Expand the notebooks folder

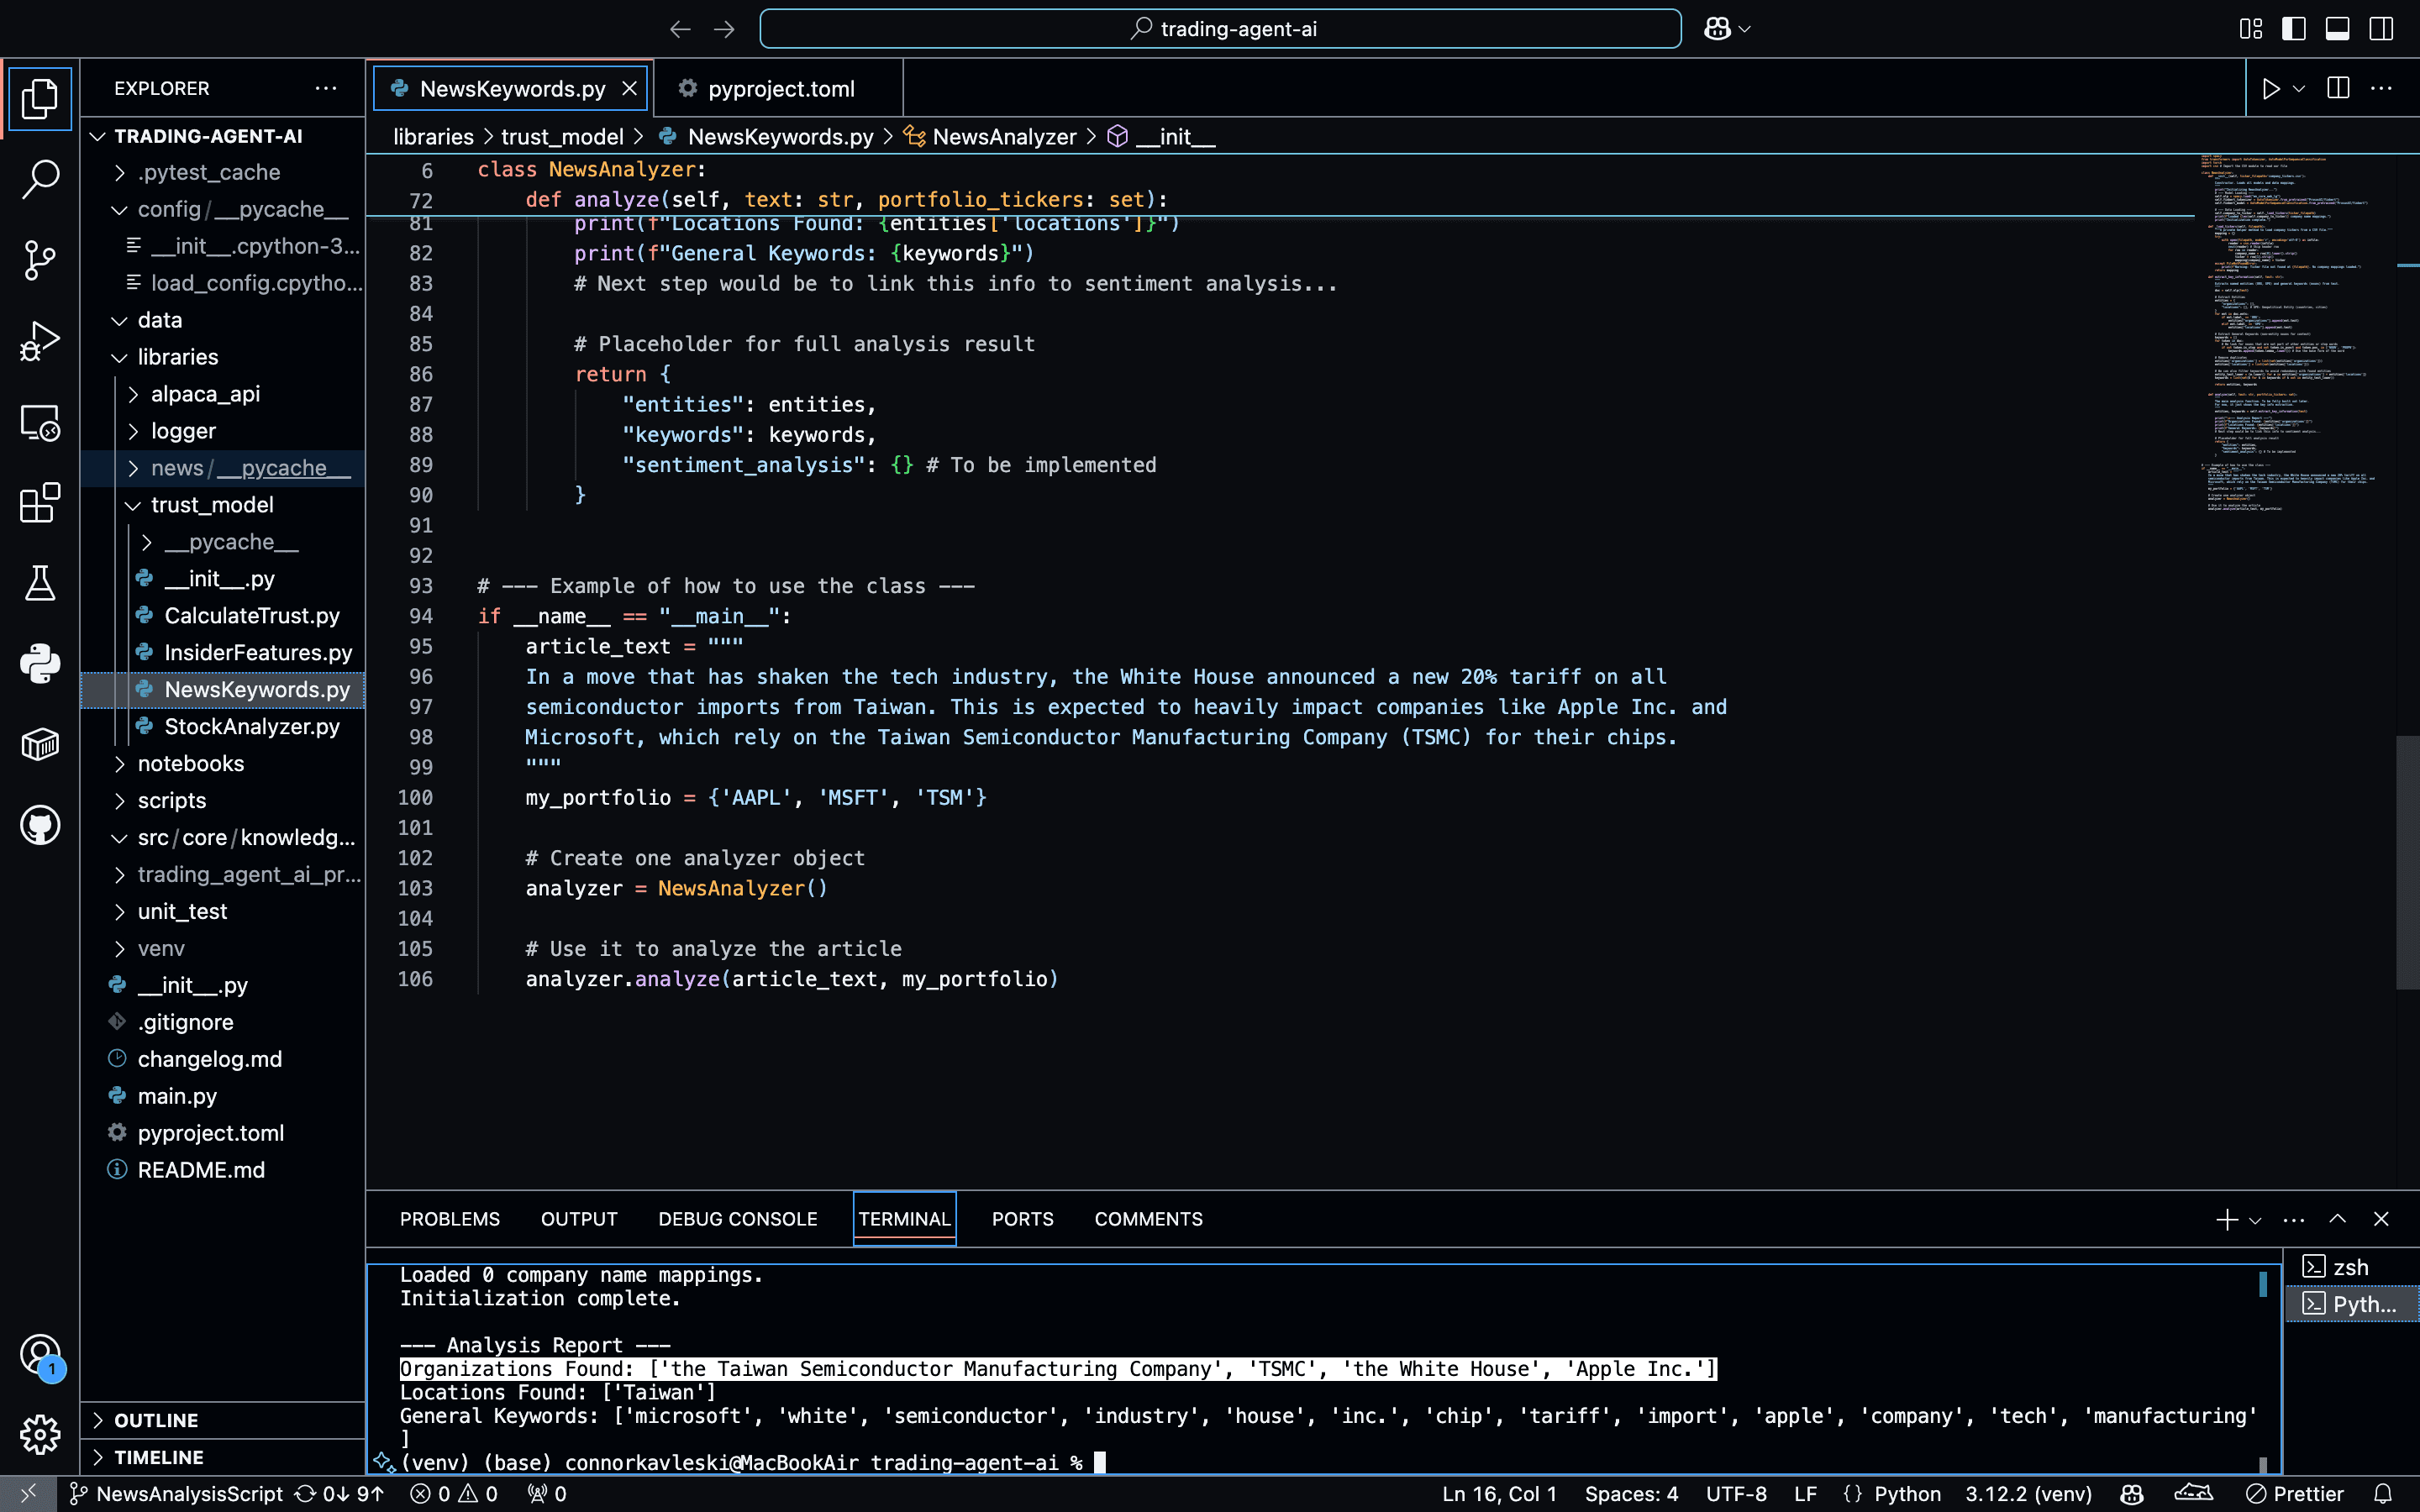point(190,764)
